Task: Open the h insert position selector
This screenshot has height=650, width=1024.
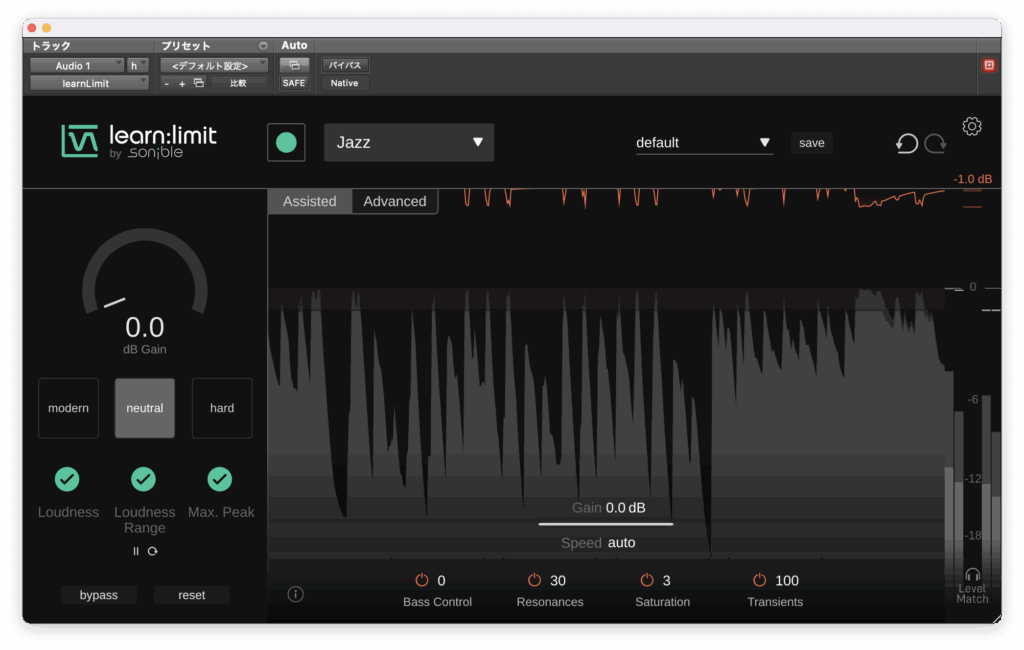Action: pyautogui.click(x=137, y=65)
